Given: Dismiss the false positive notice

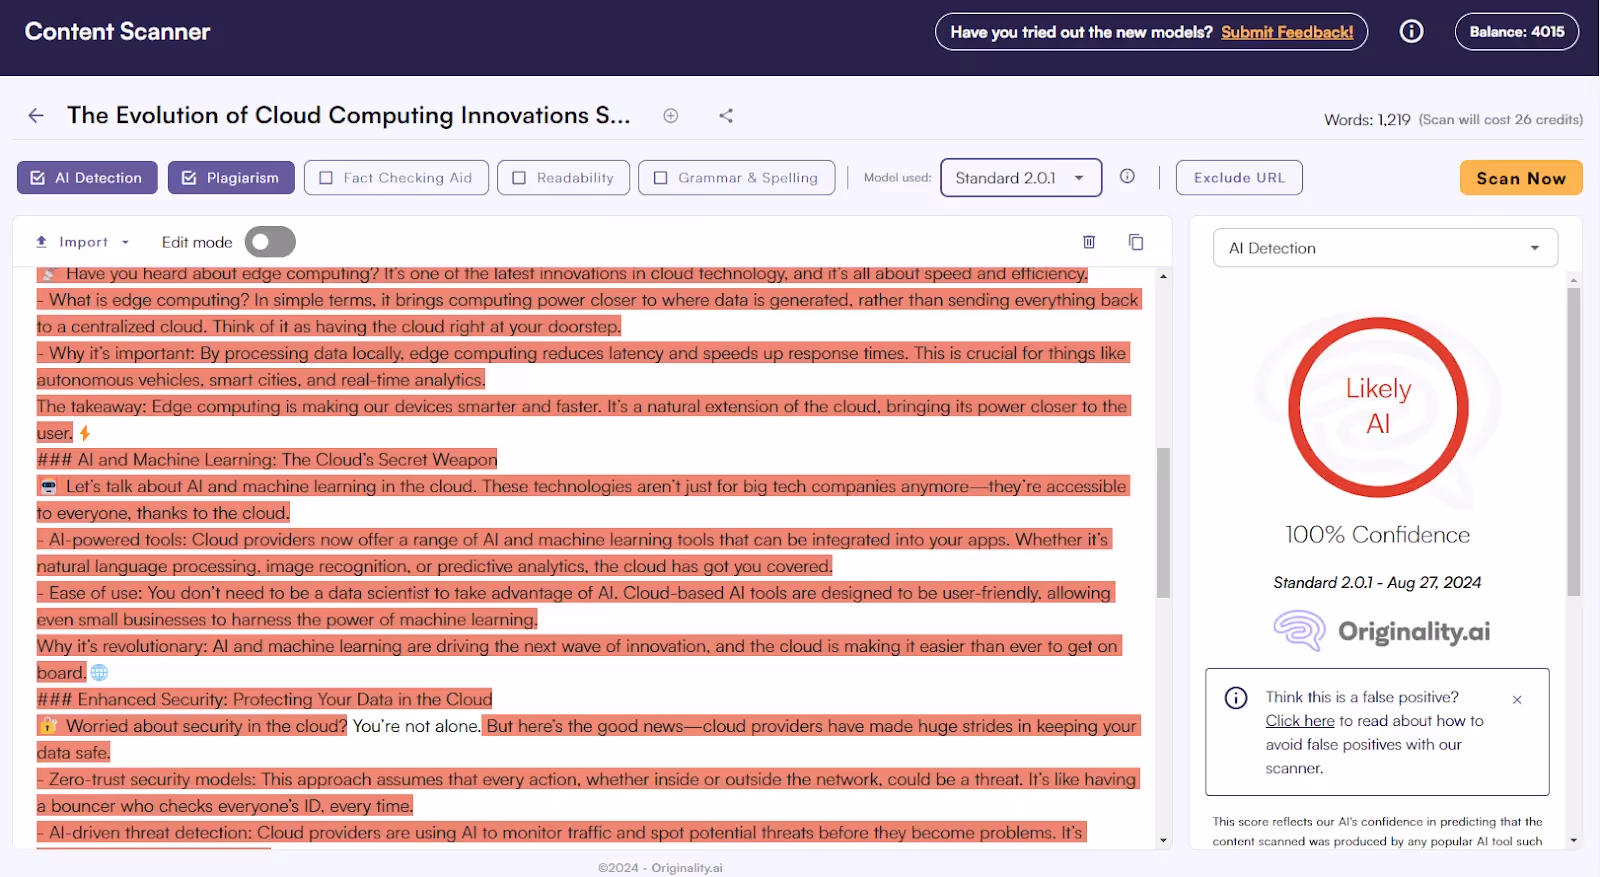Looking at the screenshot, I should point(1517,700).
